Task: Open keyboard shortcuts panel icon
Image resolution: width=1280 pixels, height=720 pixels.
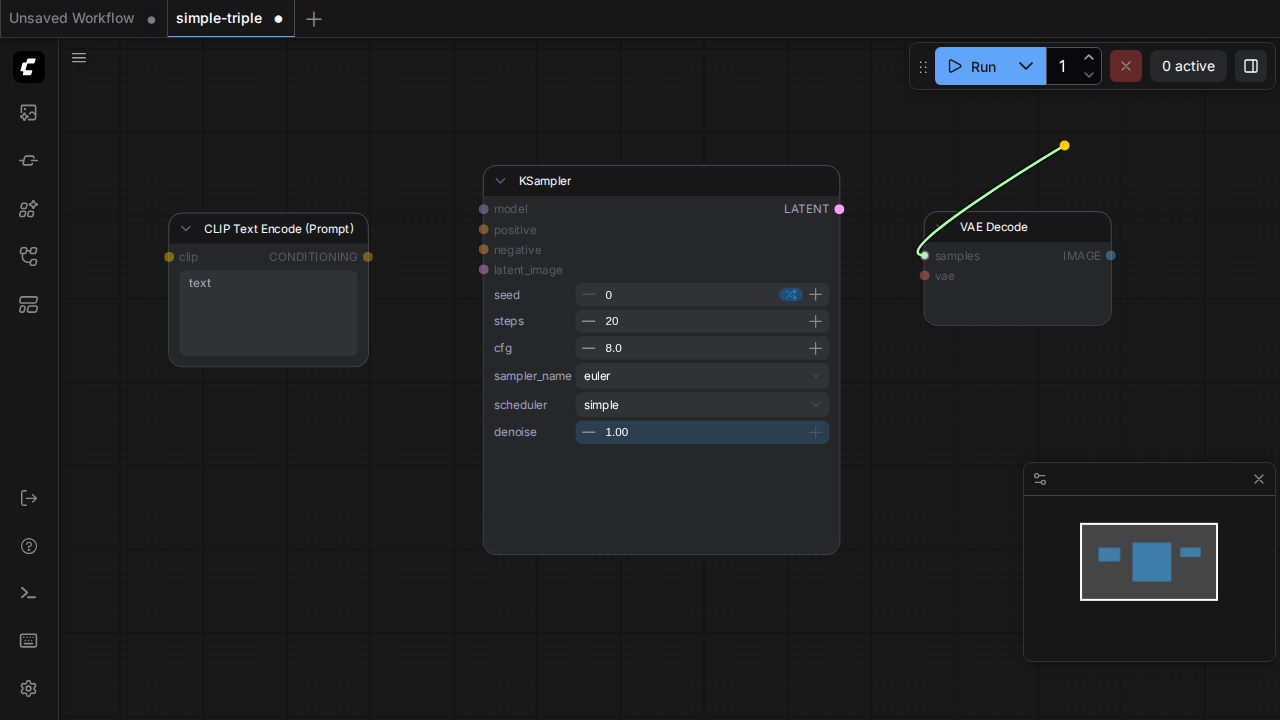Action: click(x=29, y=641)
